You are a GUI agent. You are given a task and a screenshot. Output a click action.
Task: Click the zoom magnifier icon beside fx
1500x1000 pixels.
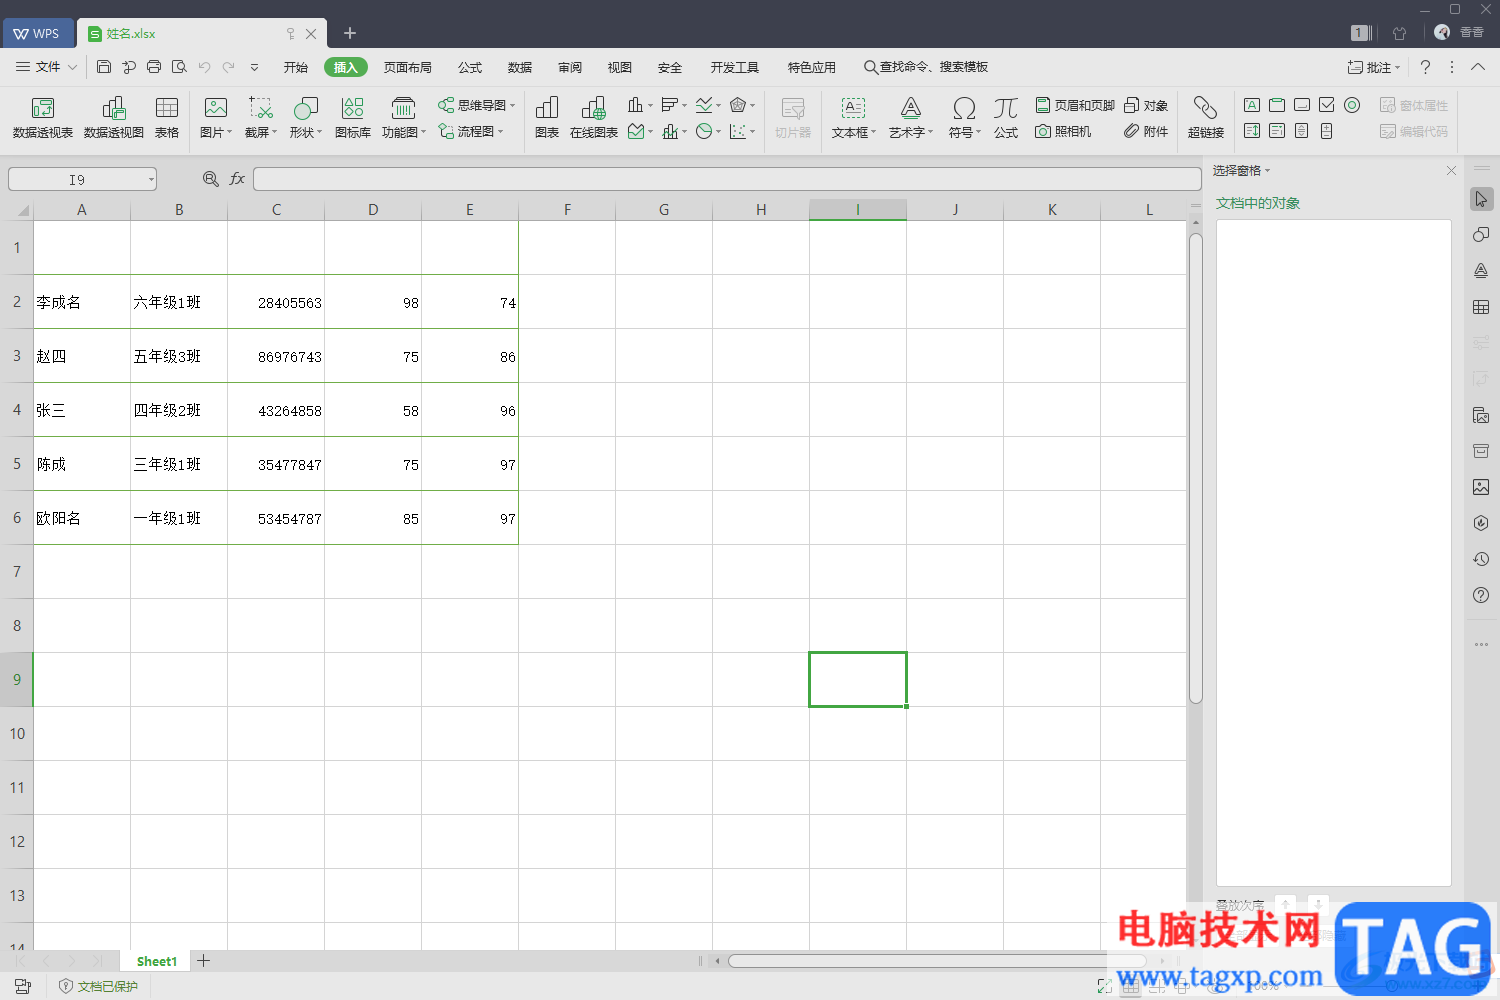pyautogui.click(x=210, y=179)
